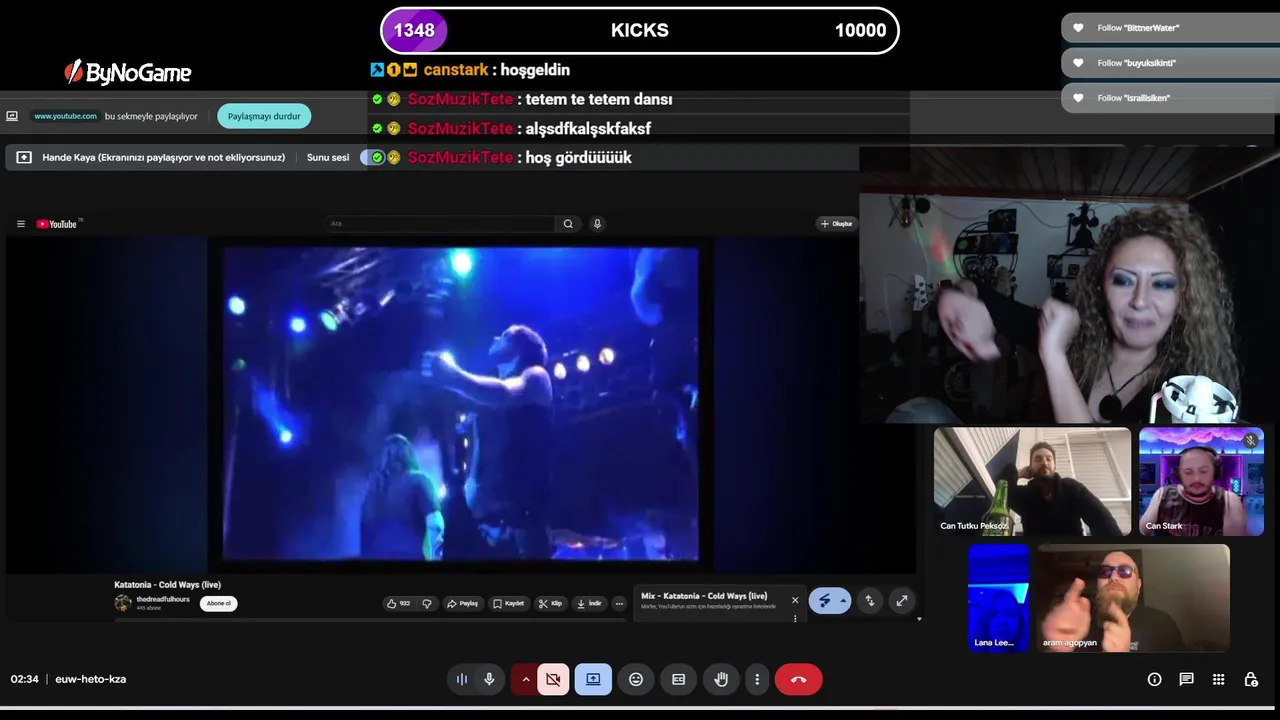The image size is (1280, 720).
Task: Click the expand diagonal arrows fullscreen icon
Action: (902, 600)
